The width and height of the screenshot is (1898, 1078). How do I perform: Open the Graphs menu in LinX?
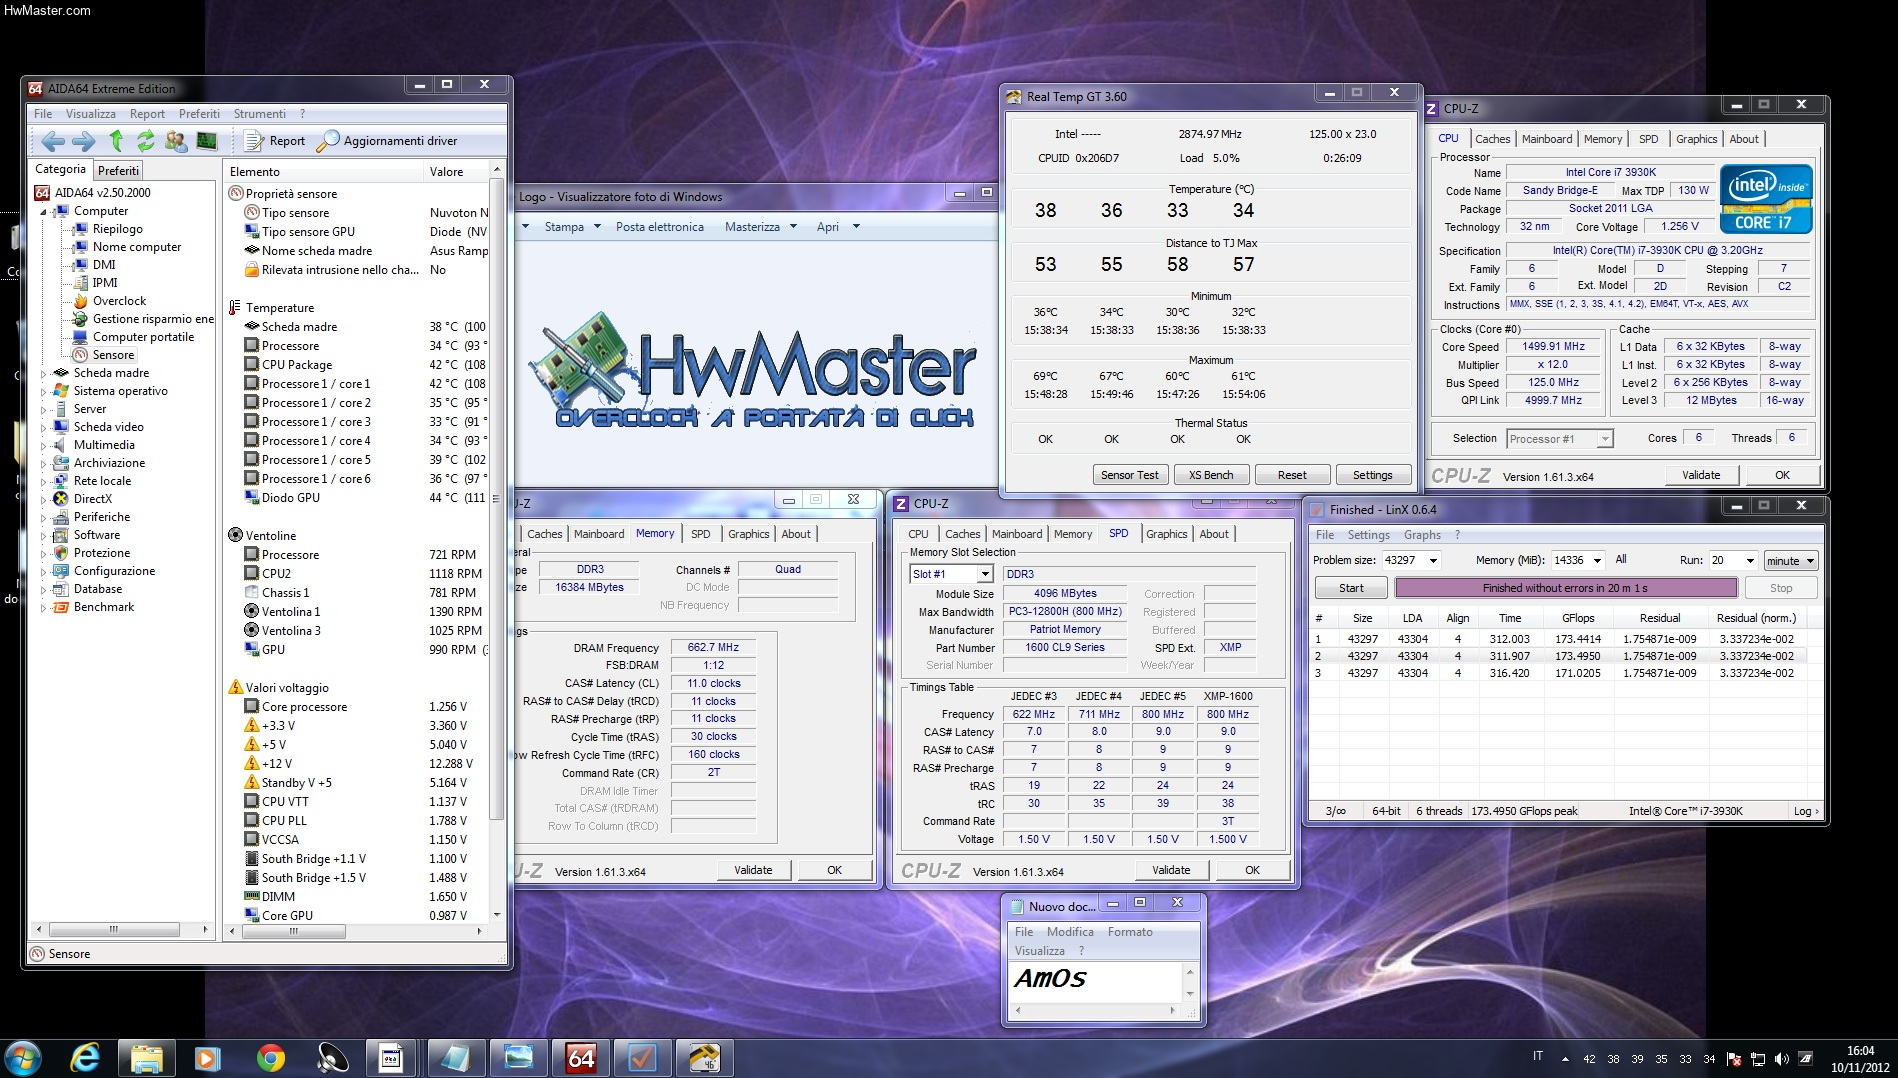pos(1422,535)
